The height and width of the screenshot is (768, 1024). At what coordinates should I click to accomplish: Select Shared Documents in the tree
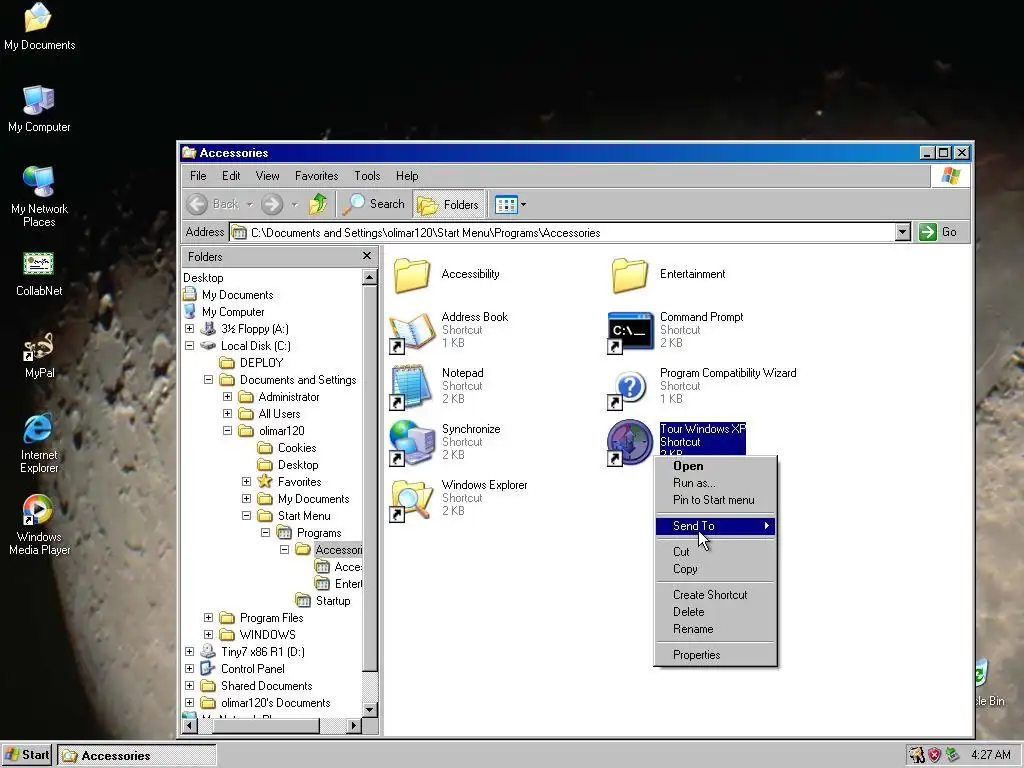pyautogui.click(x=266, y=685)
